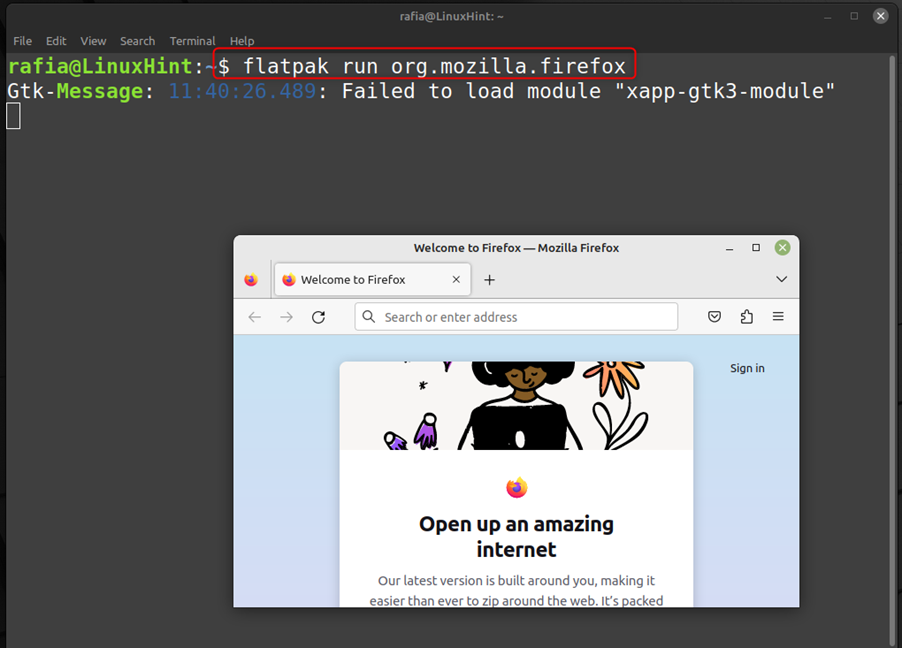Open Save to Pocket icon
Screen dimensions: 902x648
(x=714, y=317)
